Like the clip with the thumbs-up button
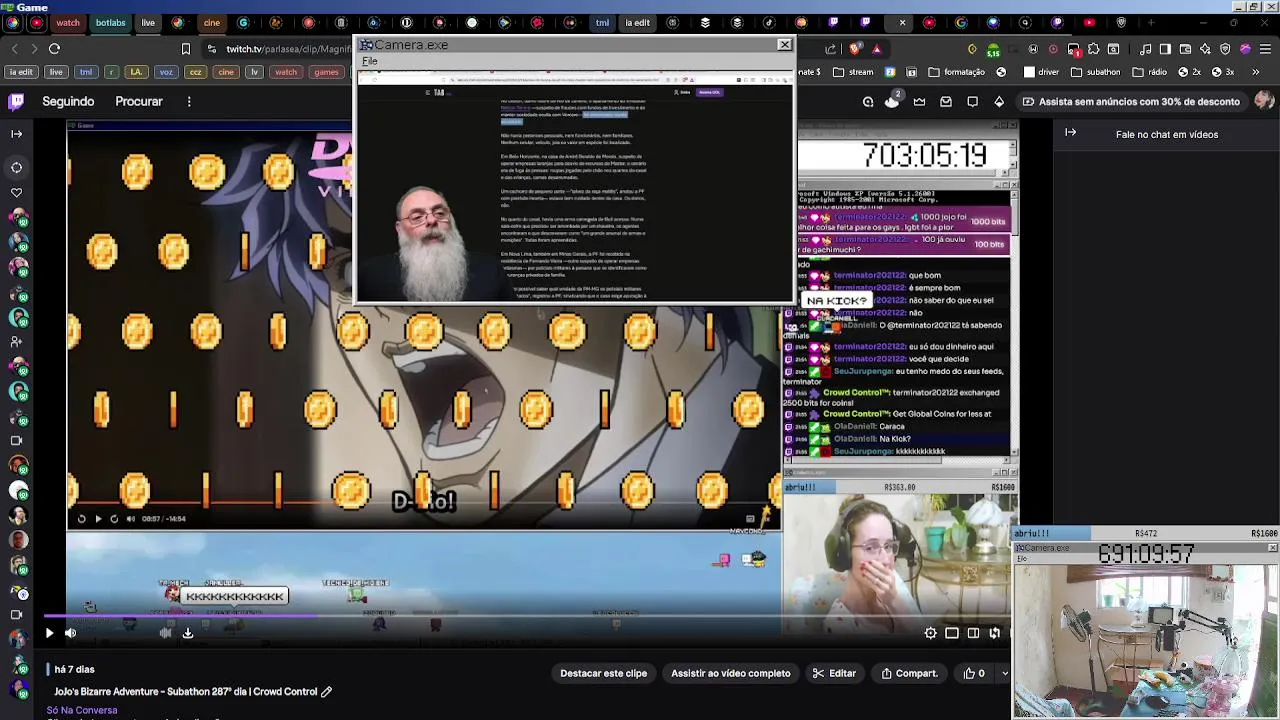 (x=974, y=673)
